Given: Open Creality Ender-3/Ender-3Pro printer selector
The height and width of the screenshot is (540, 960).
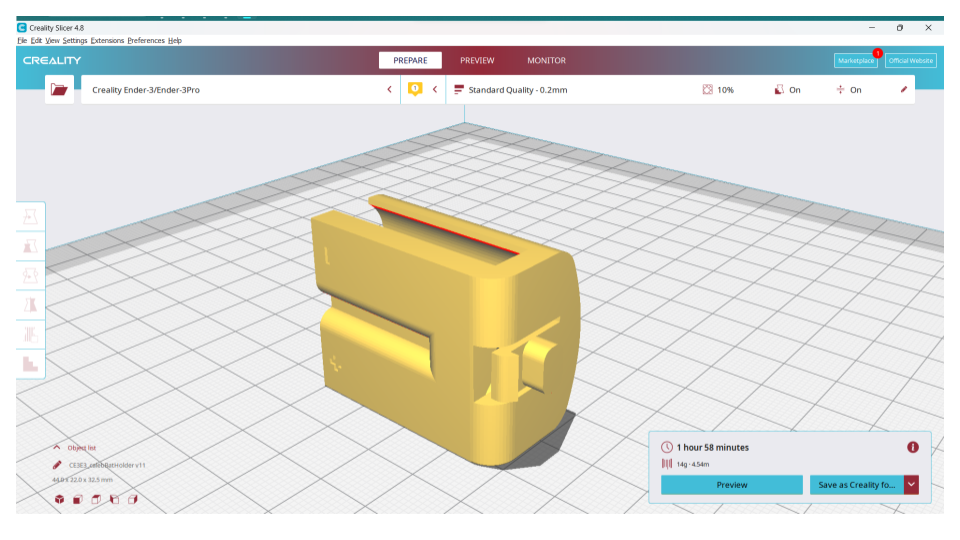Looking at the screenshot, I should pyautogui.click(x=240, y=89).
